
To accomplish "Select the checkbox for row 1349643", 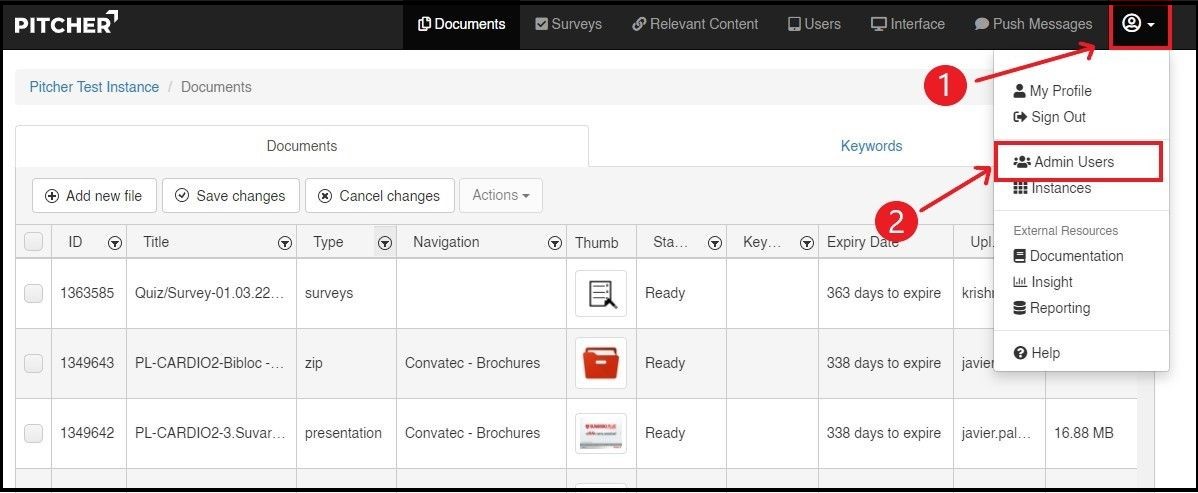I will click(x=33, y=363).
